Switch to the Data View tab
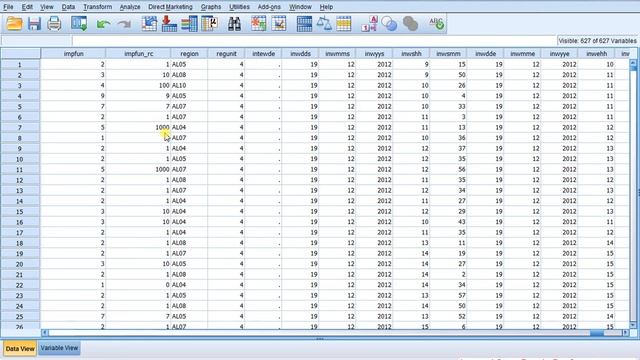Screen dimensions: 640x360 (20, 349)
